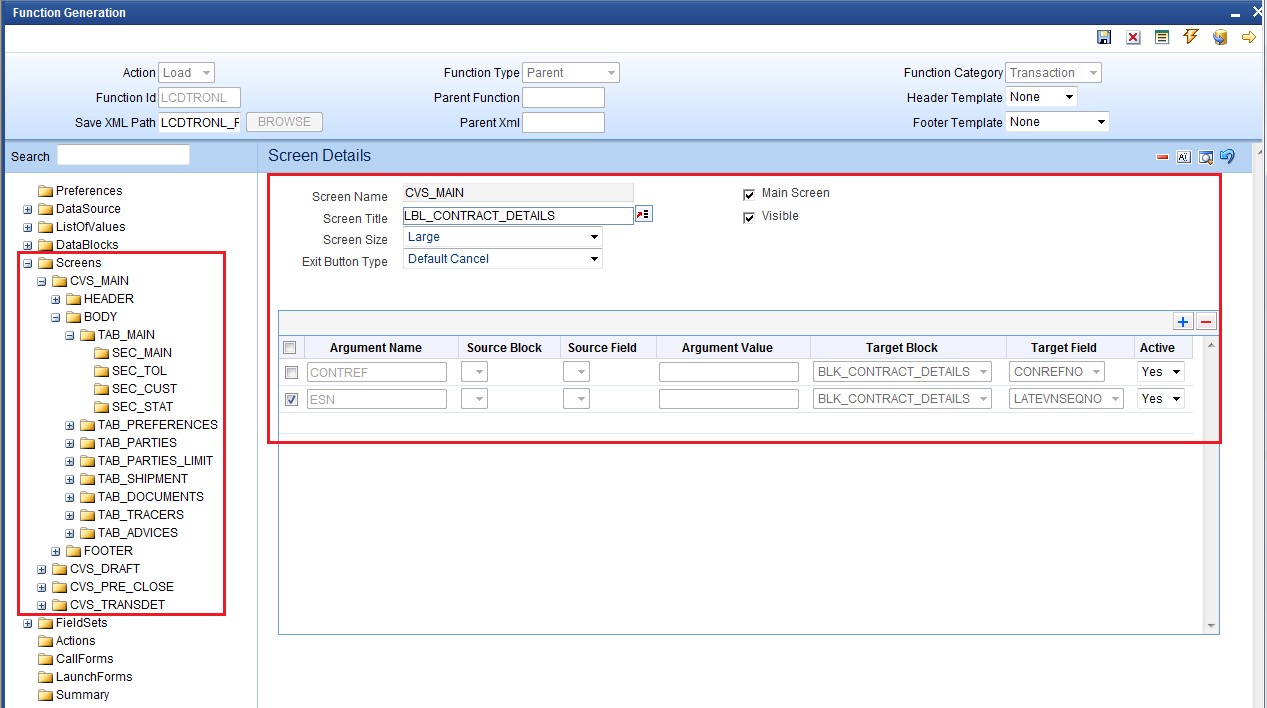Click the green list icon in top toolbar

click(x=1162, y=37)
